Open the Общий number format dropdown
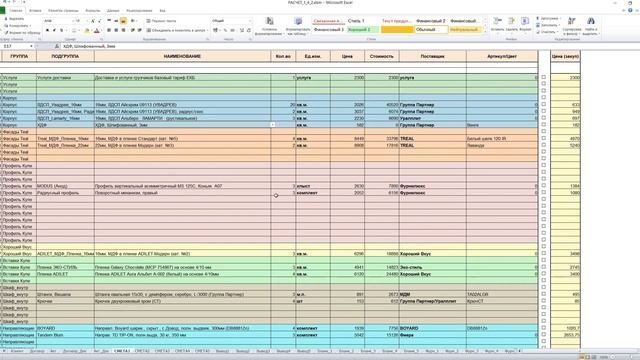Screen dimensions: 640x360 (250, 21)
